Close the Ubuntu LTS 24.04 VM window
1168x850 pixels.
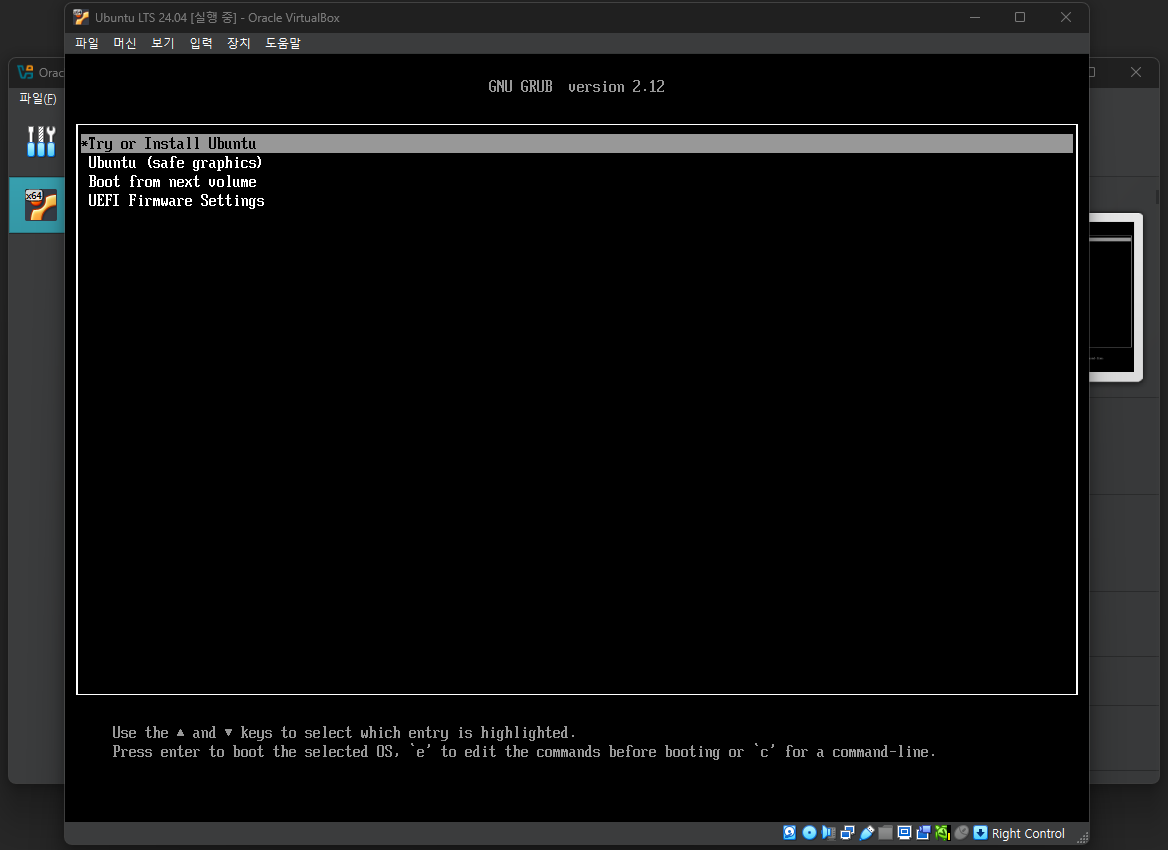(1066, 17)
